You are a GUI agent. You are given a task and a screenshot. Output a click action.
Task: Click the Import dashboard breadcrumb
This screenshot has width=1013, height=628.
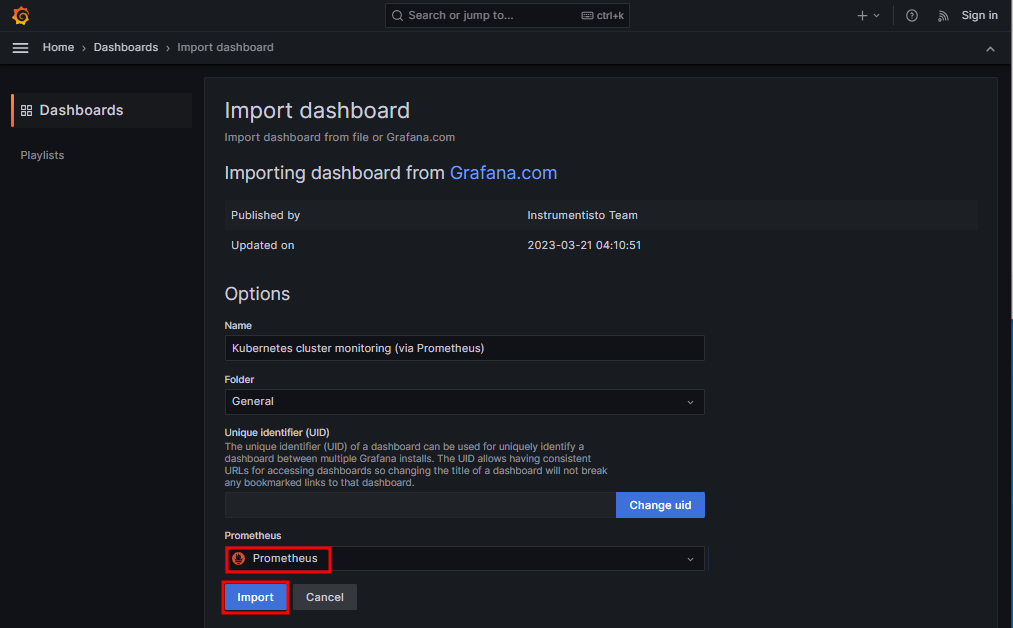(225, 47)
